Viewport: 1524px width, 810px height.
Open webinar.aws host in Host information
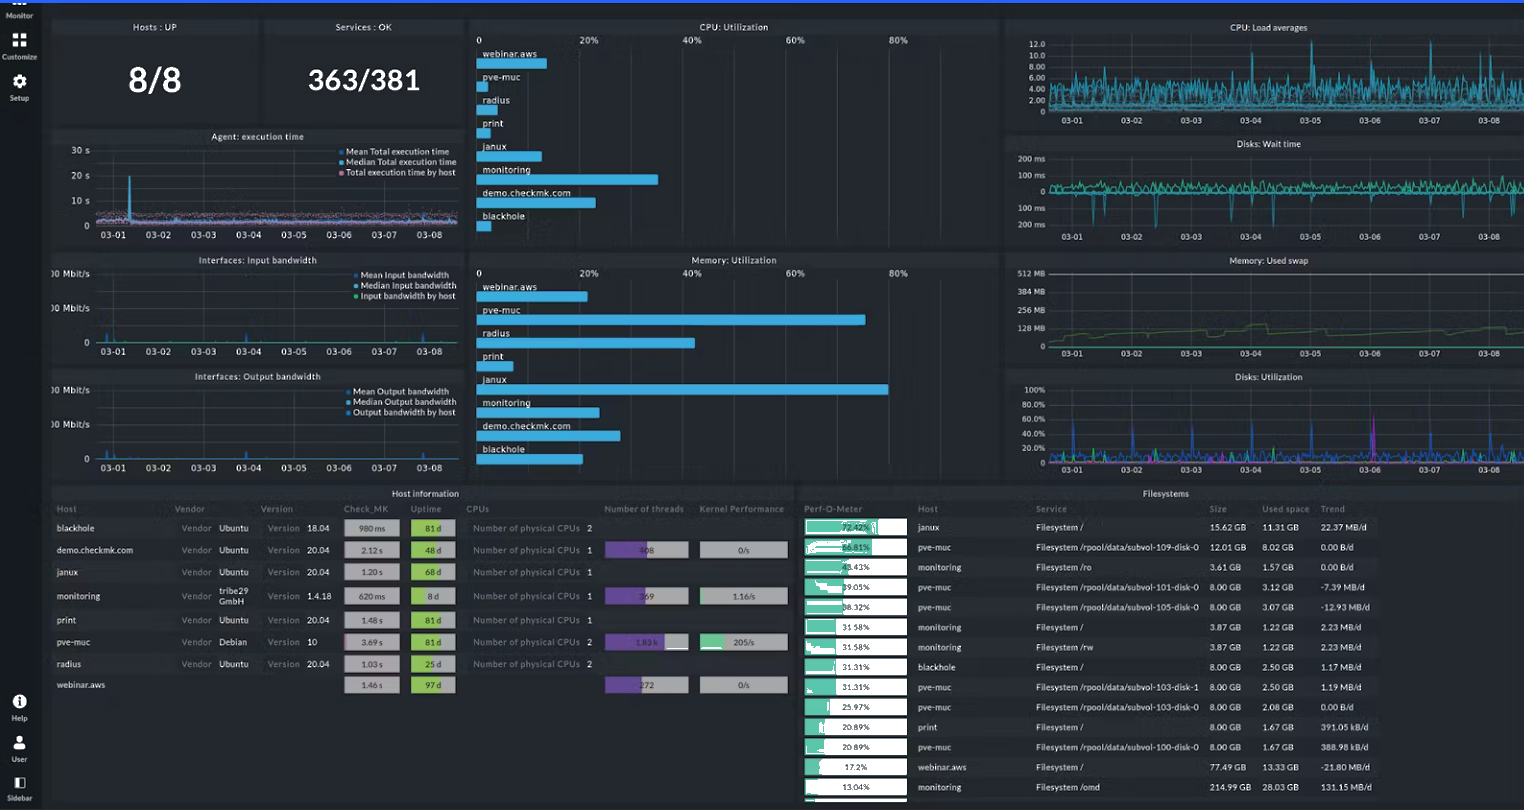(81, 685)
